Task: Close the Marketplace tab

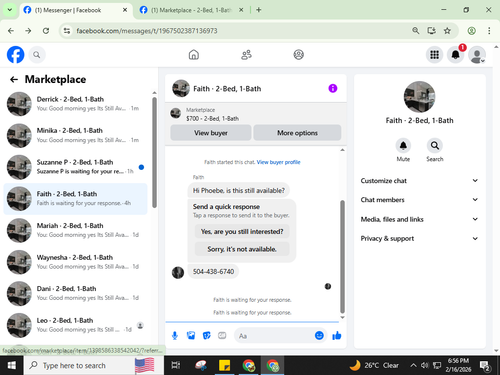Action: [241, 10]
